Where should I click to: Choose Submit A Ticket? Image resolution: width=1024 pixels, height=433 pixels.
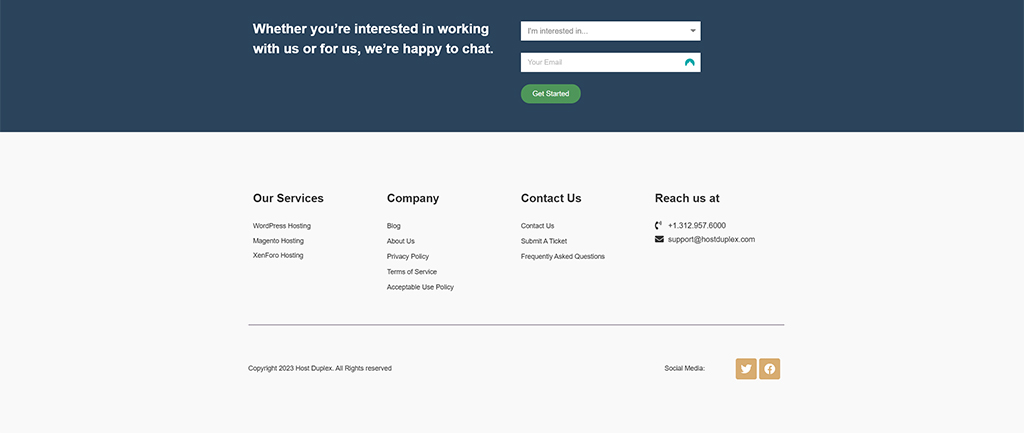pyautogui.click(x=544, y=241)
